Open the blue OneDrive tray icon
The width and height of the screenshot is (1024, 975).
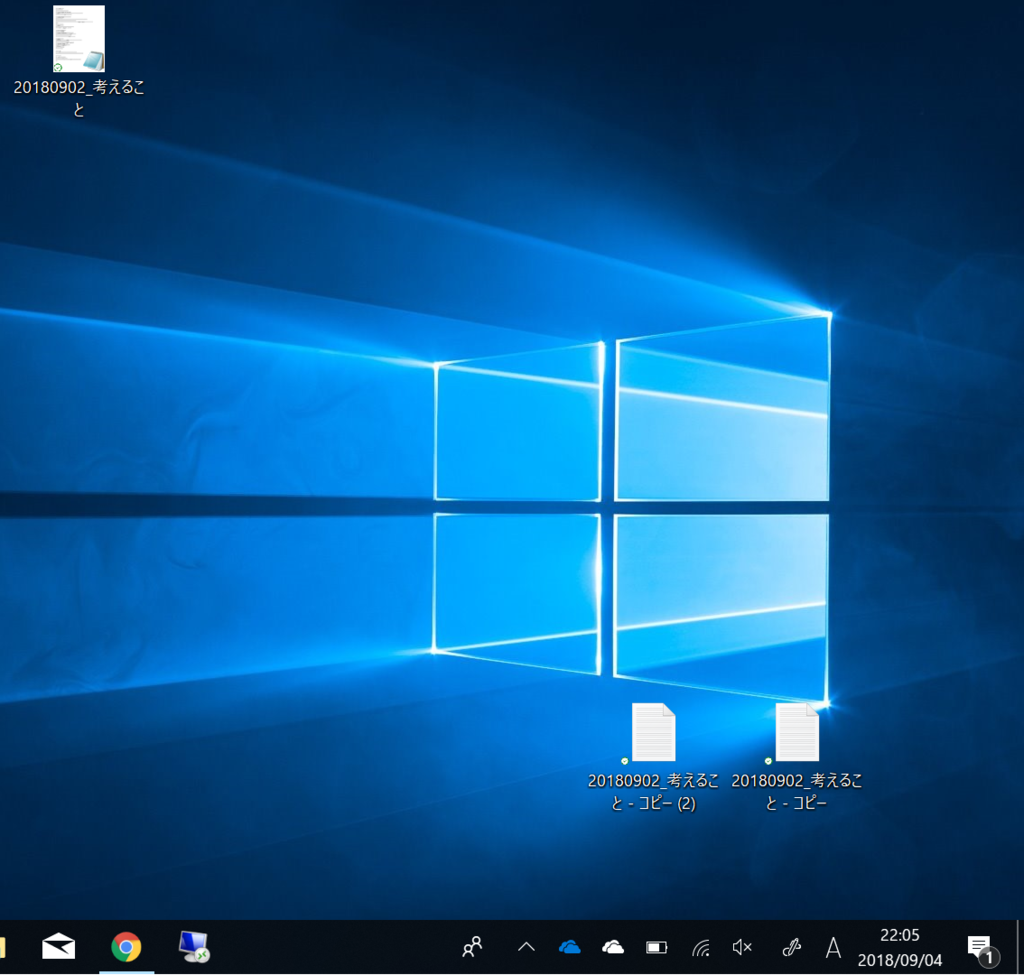[x=569, y=947]
